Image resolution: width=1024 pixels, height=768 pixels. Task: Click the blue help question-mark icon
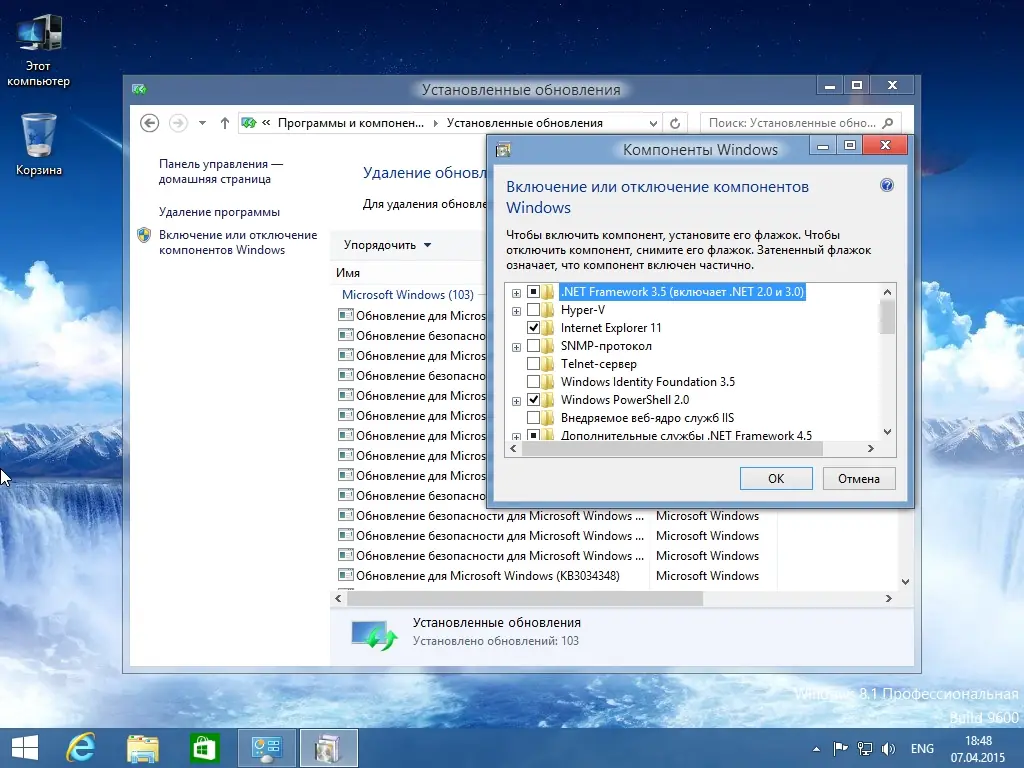886,185
